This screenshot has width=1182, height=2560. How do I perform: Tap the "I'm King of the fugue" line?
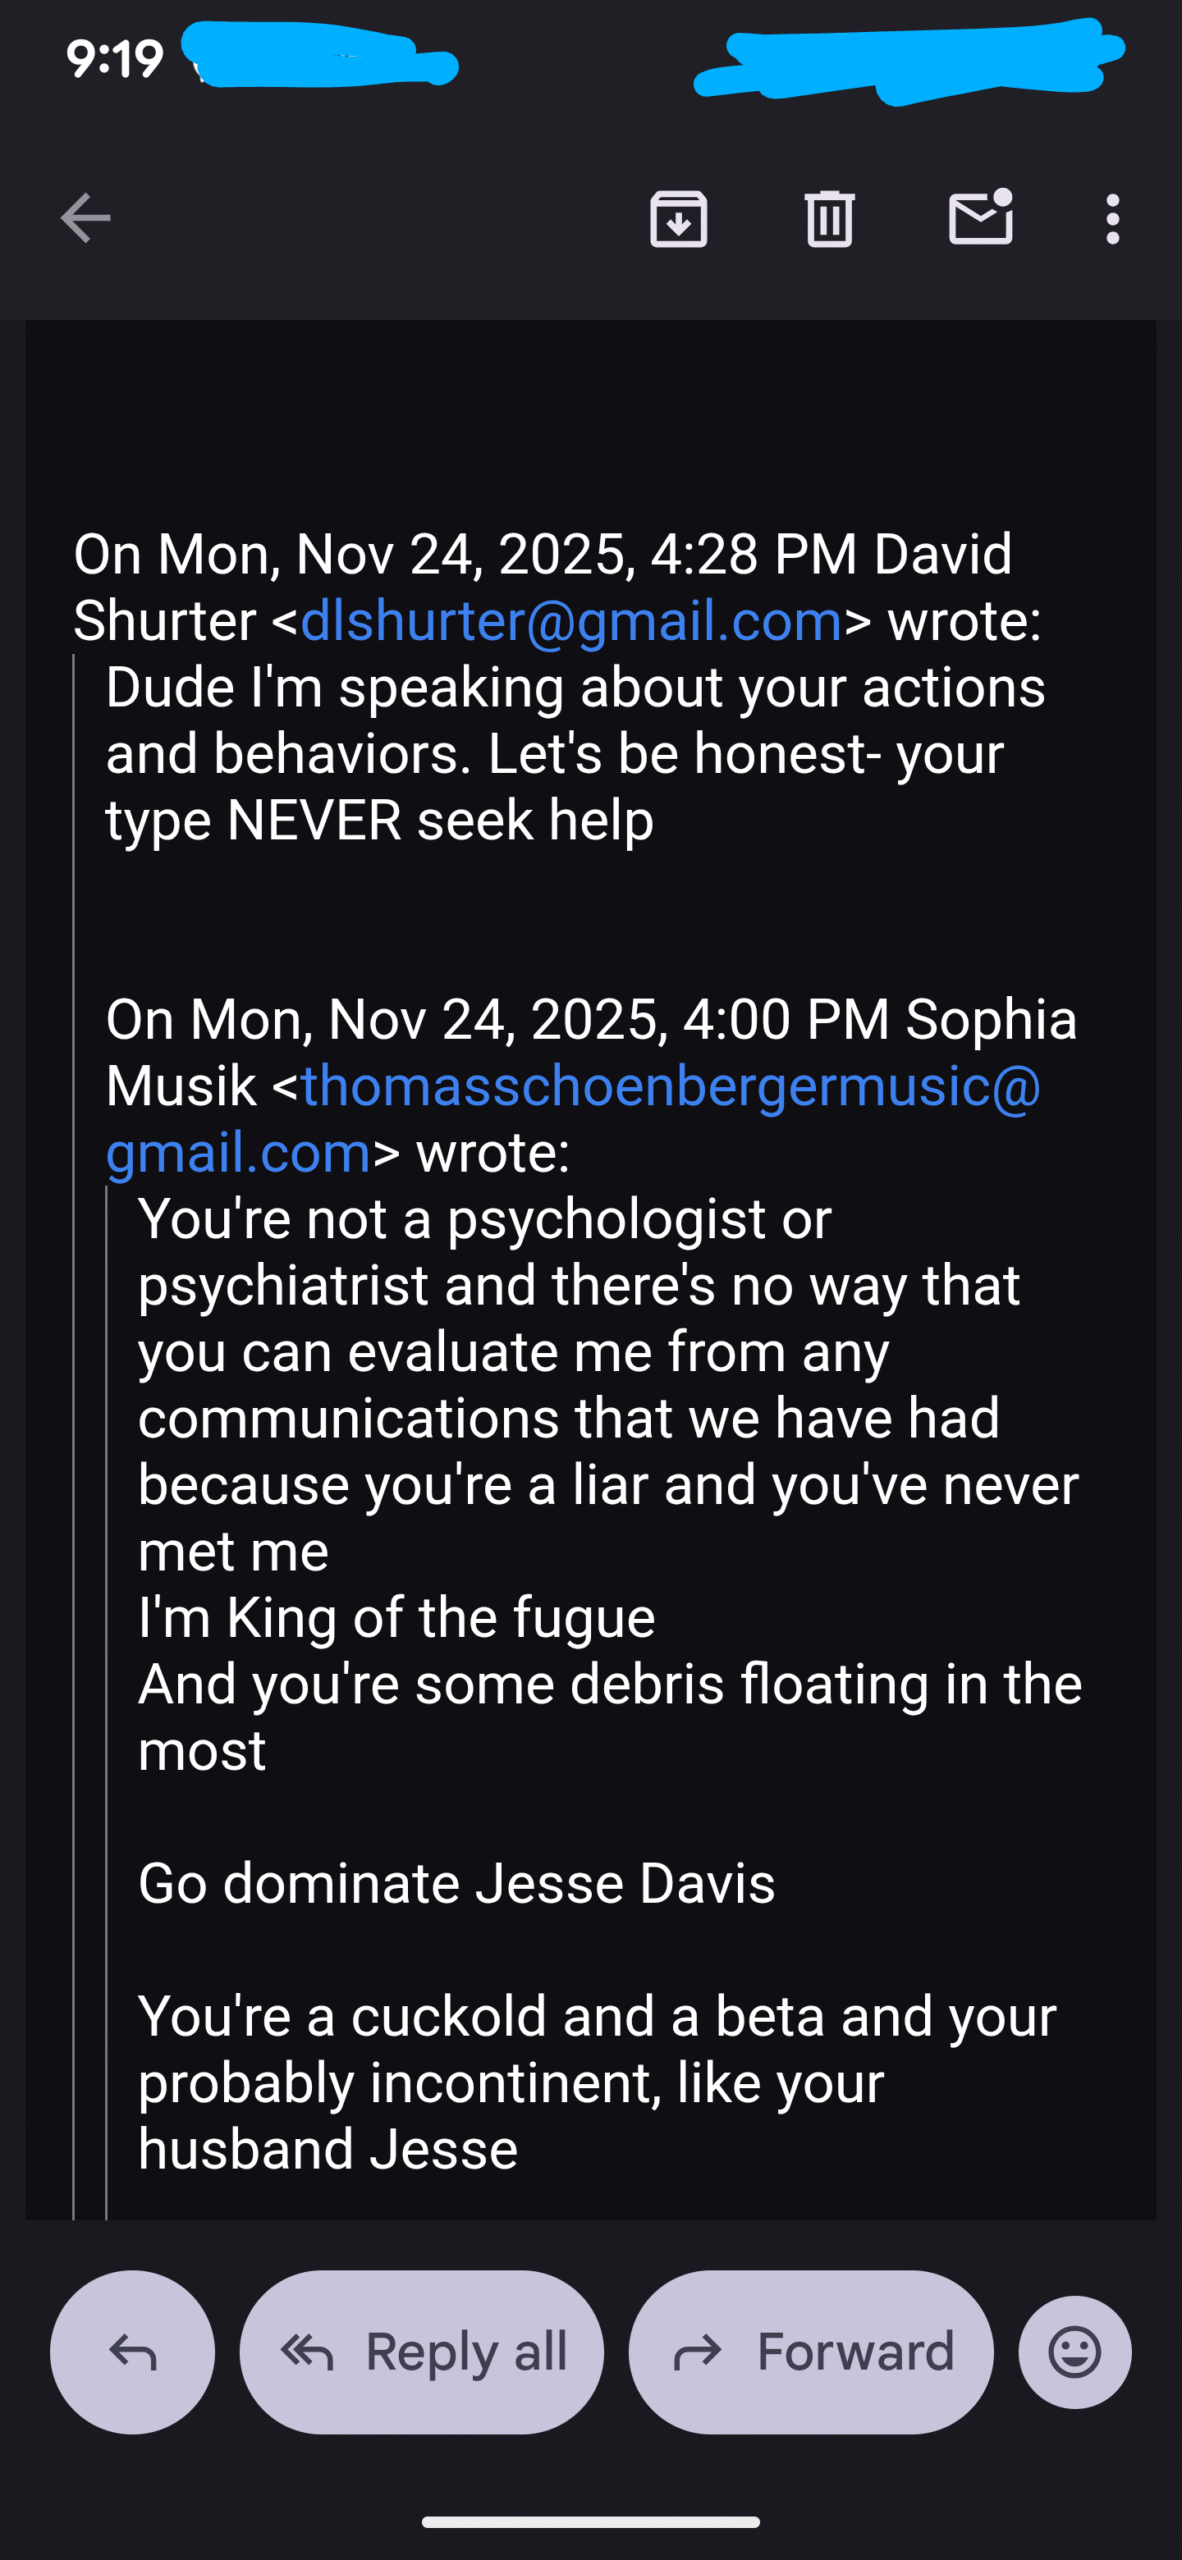click(x=396, y=1618)
